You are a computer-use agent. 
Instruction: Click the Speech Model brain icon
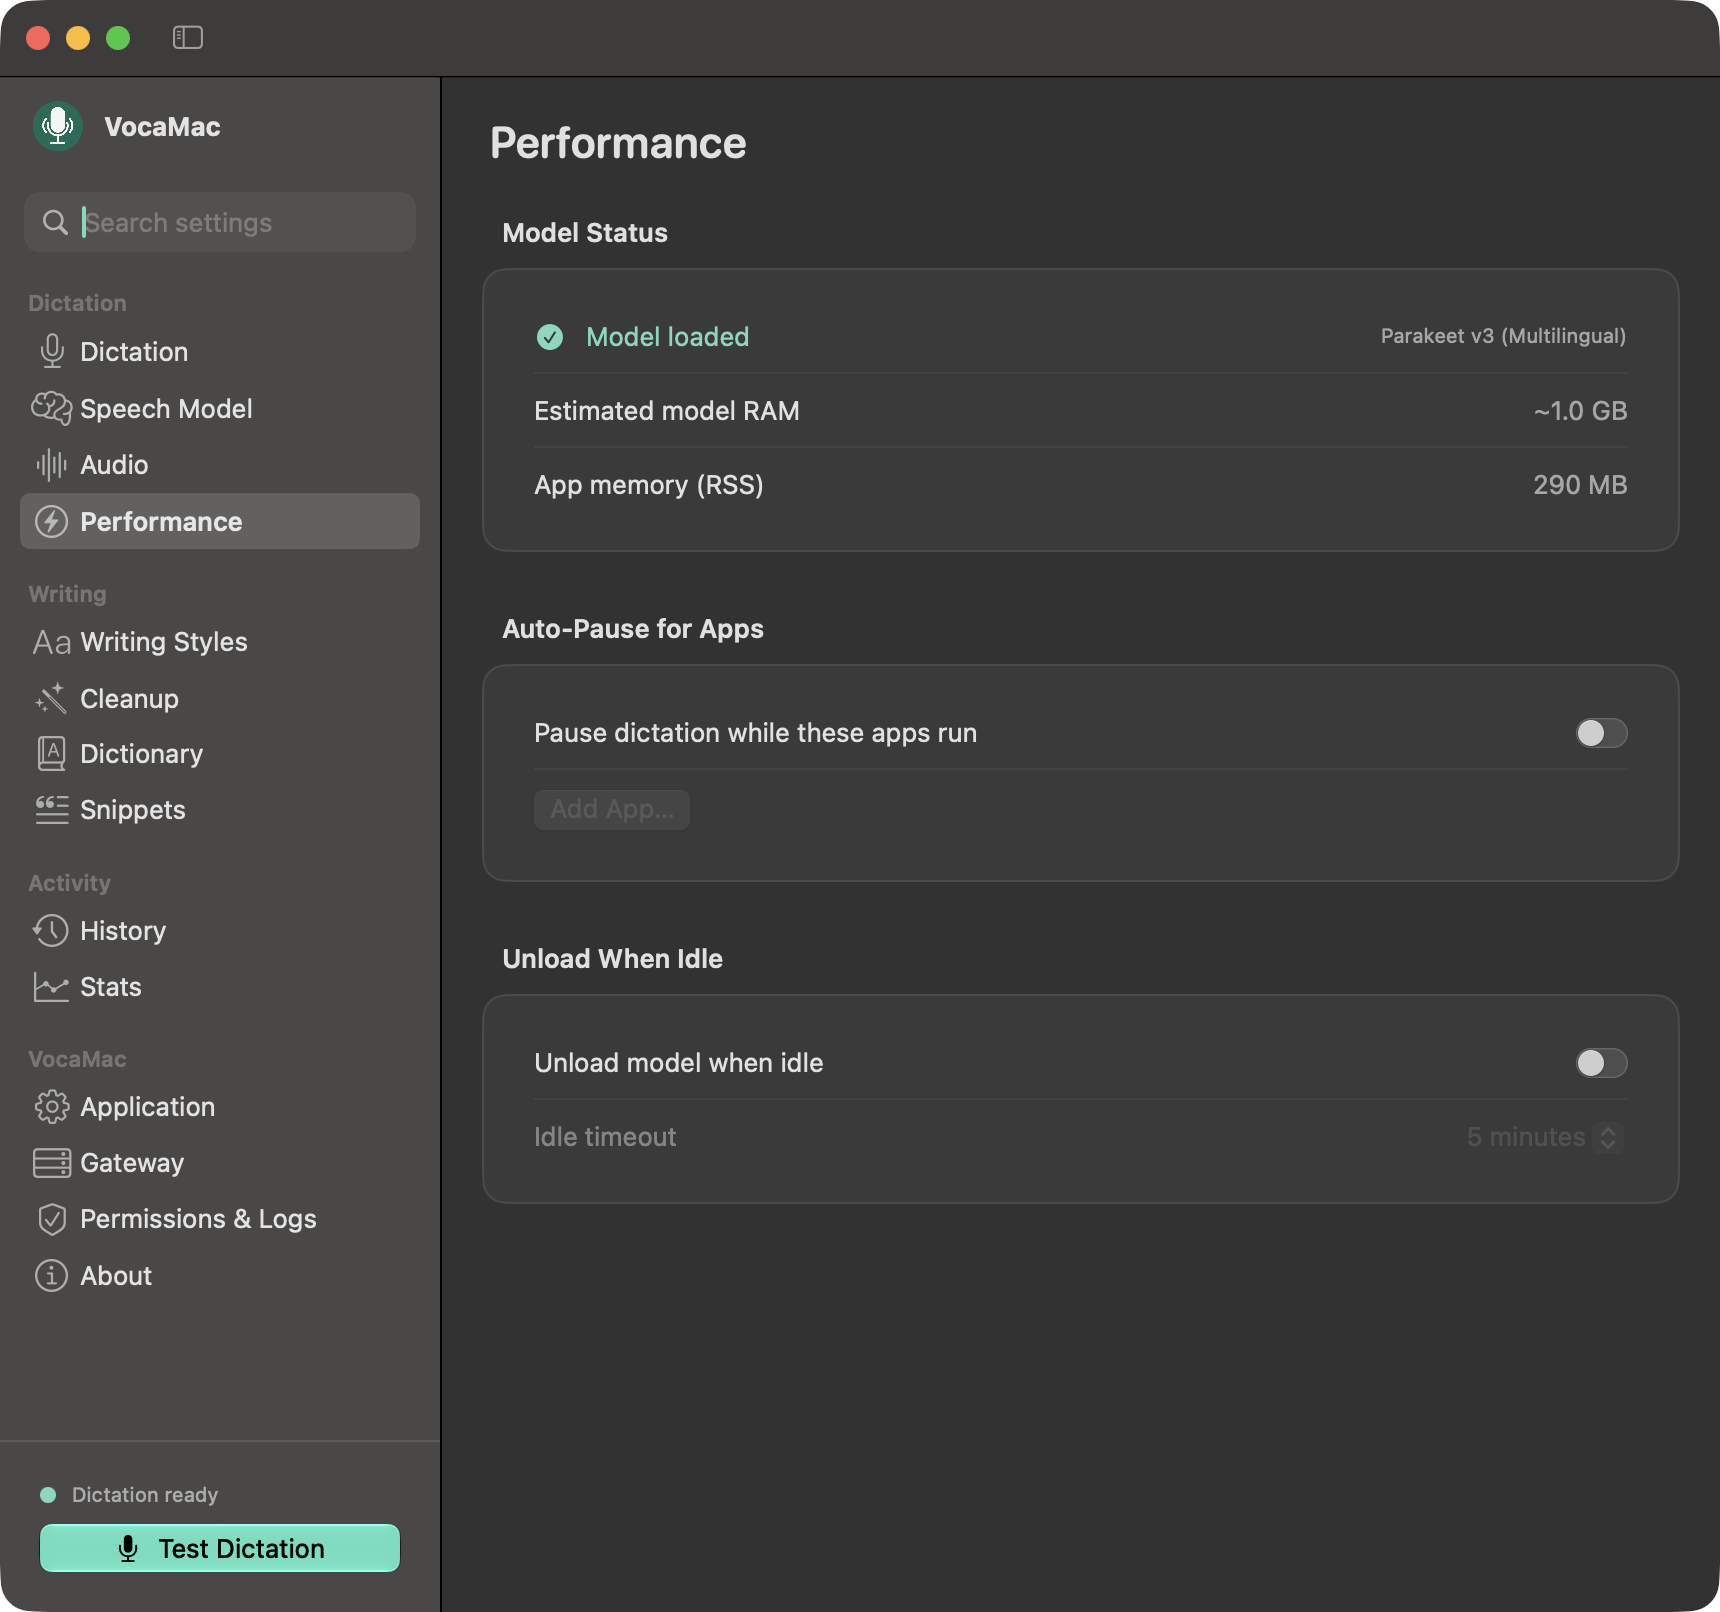click(x=52, y=409)
